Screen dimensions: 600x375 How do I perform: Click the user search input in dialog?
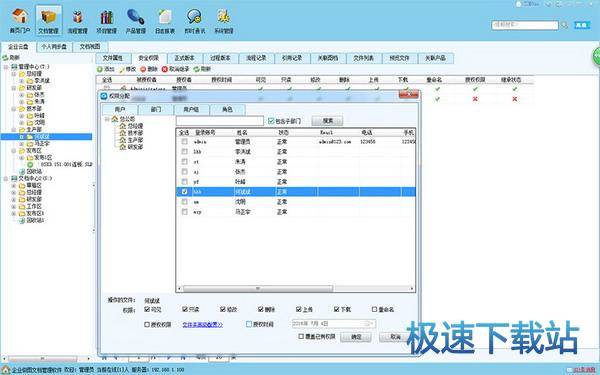tap(220, 121)
